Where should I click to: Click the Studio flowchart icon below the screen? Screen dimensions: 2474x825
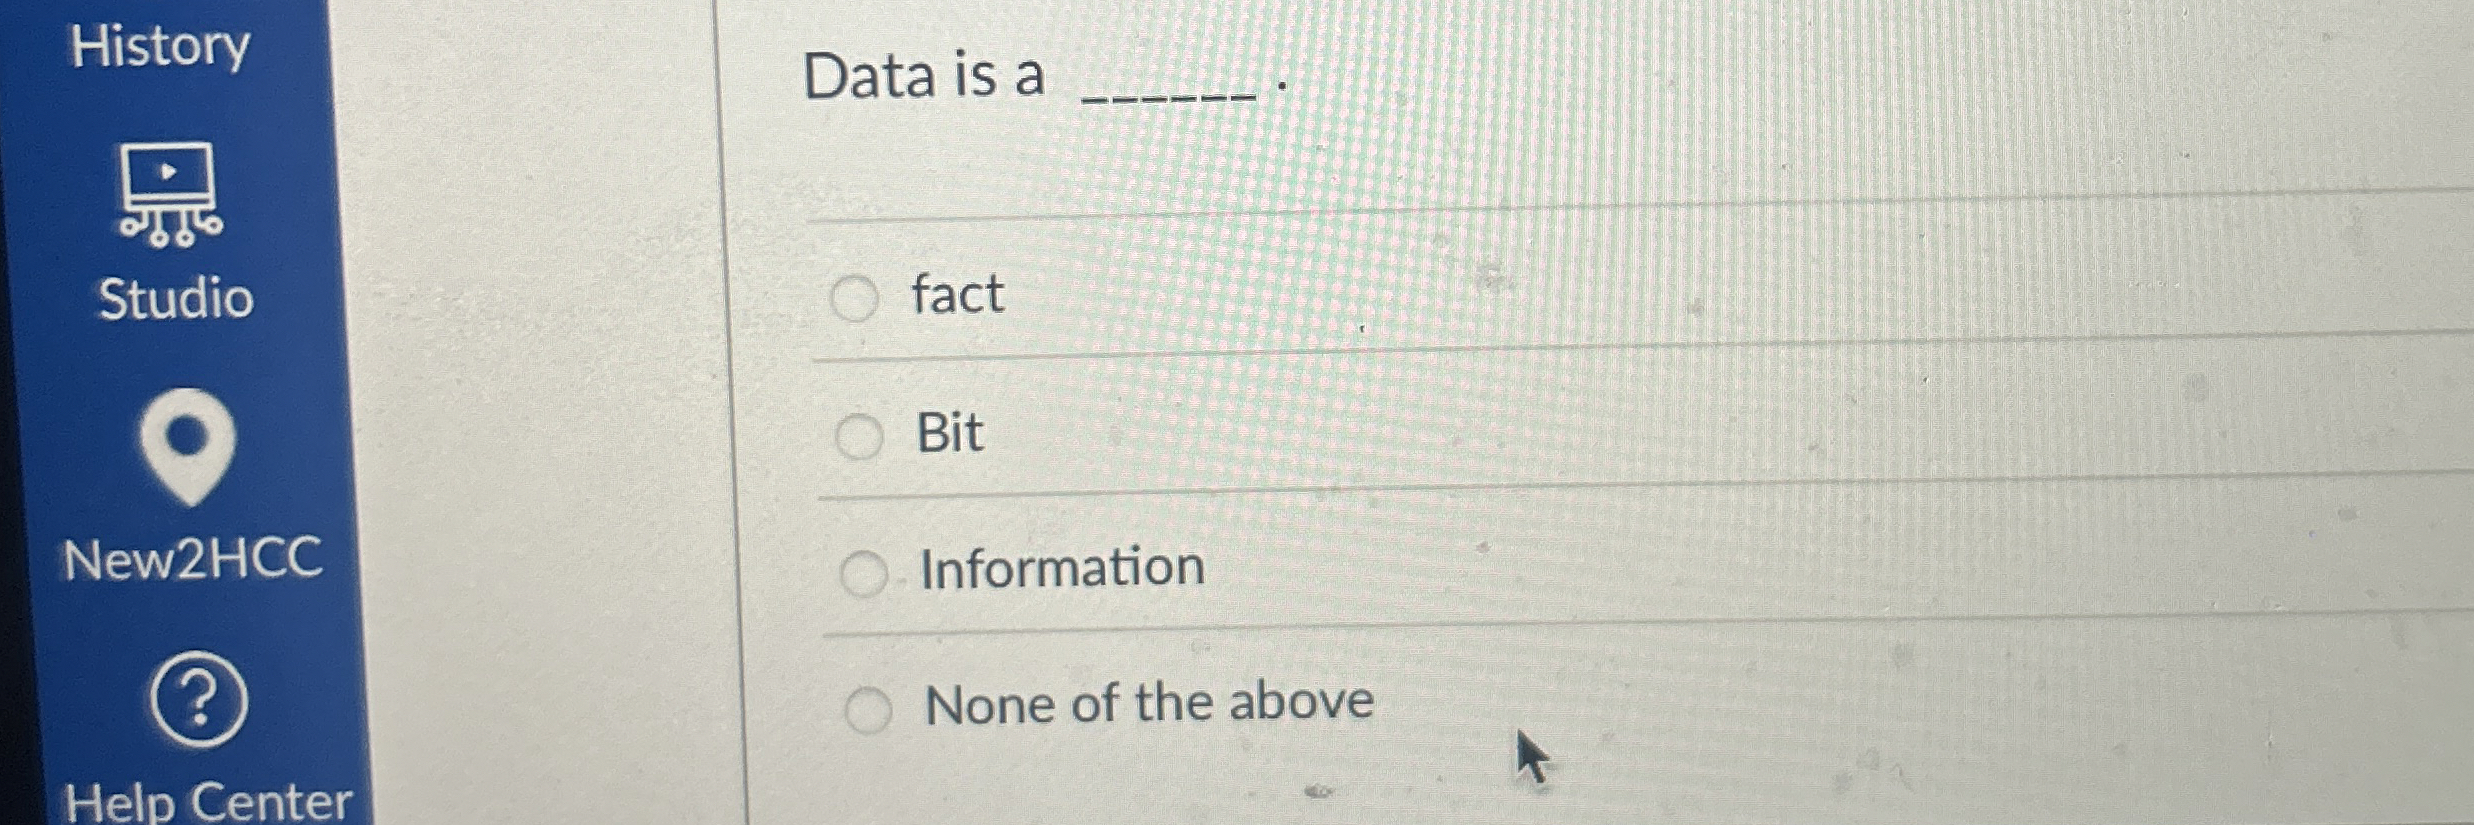(x=172, y=230)
